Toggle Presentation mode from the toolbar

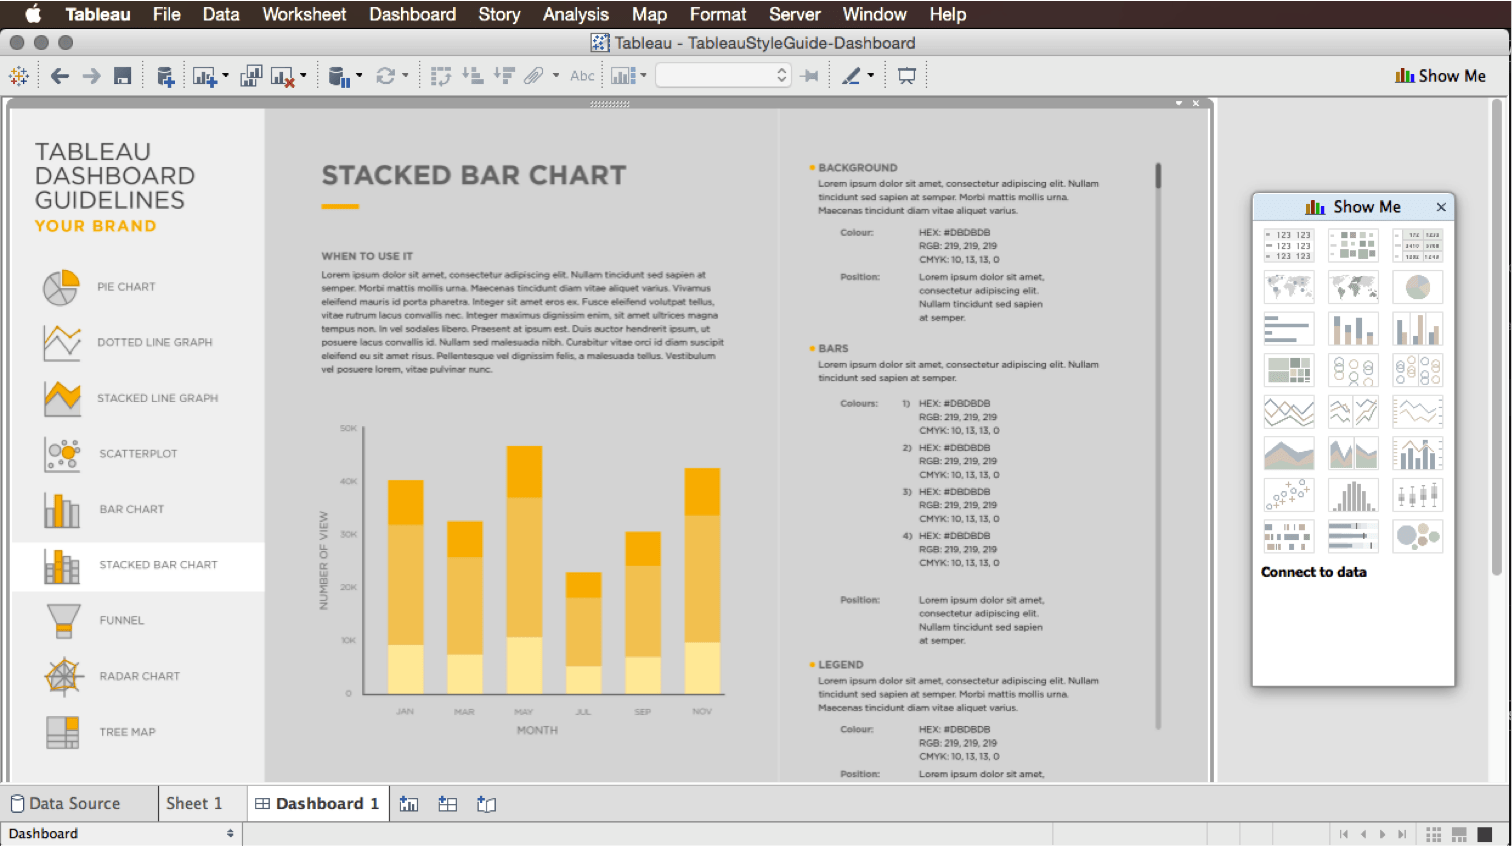click(x=906, y=75)
